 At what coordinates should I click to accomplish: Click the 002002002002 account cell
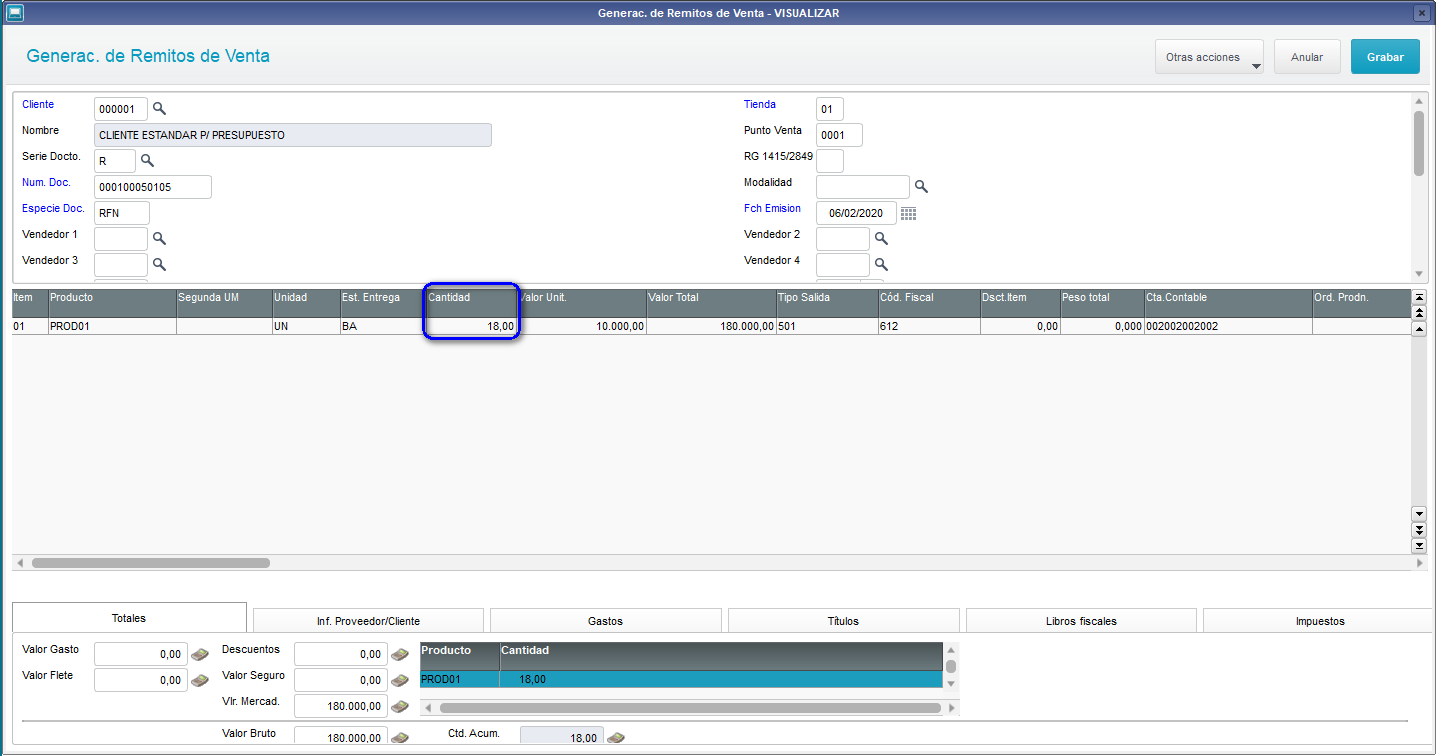(x=1228, y=326)
